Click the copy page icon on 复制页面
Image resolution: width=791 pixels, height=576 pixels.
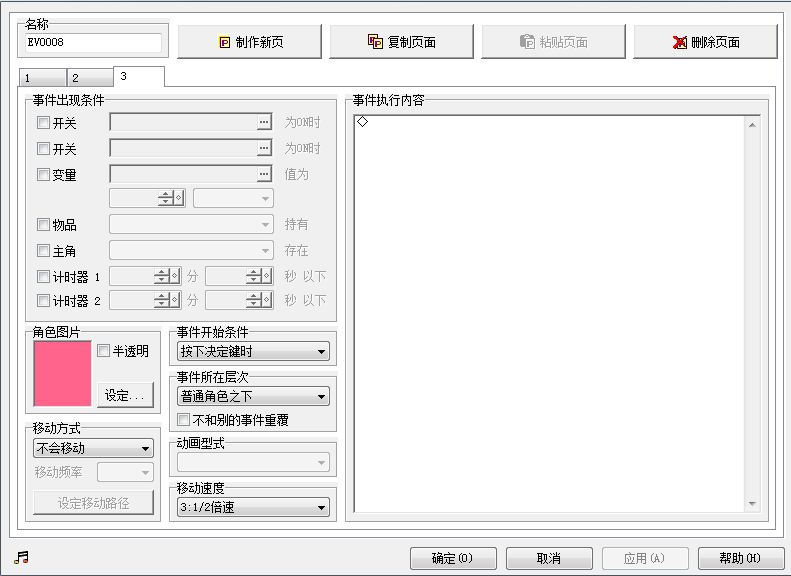pos(375,41)
